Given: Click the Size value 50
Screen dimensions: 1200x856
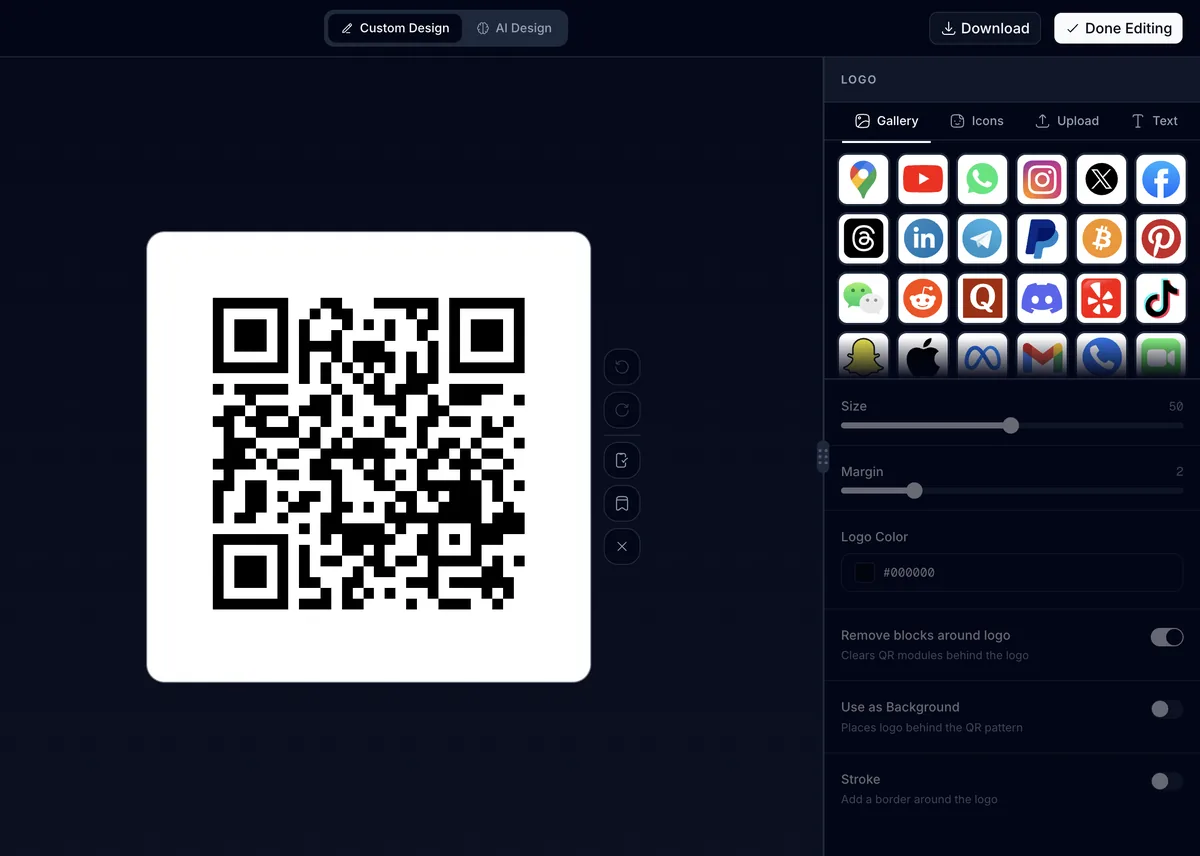Looking at the screenshot, I should click(1176, 406).
